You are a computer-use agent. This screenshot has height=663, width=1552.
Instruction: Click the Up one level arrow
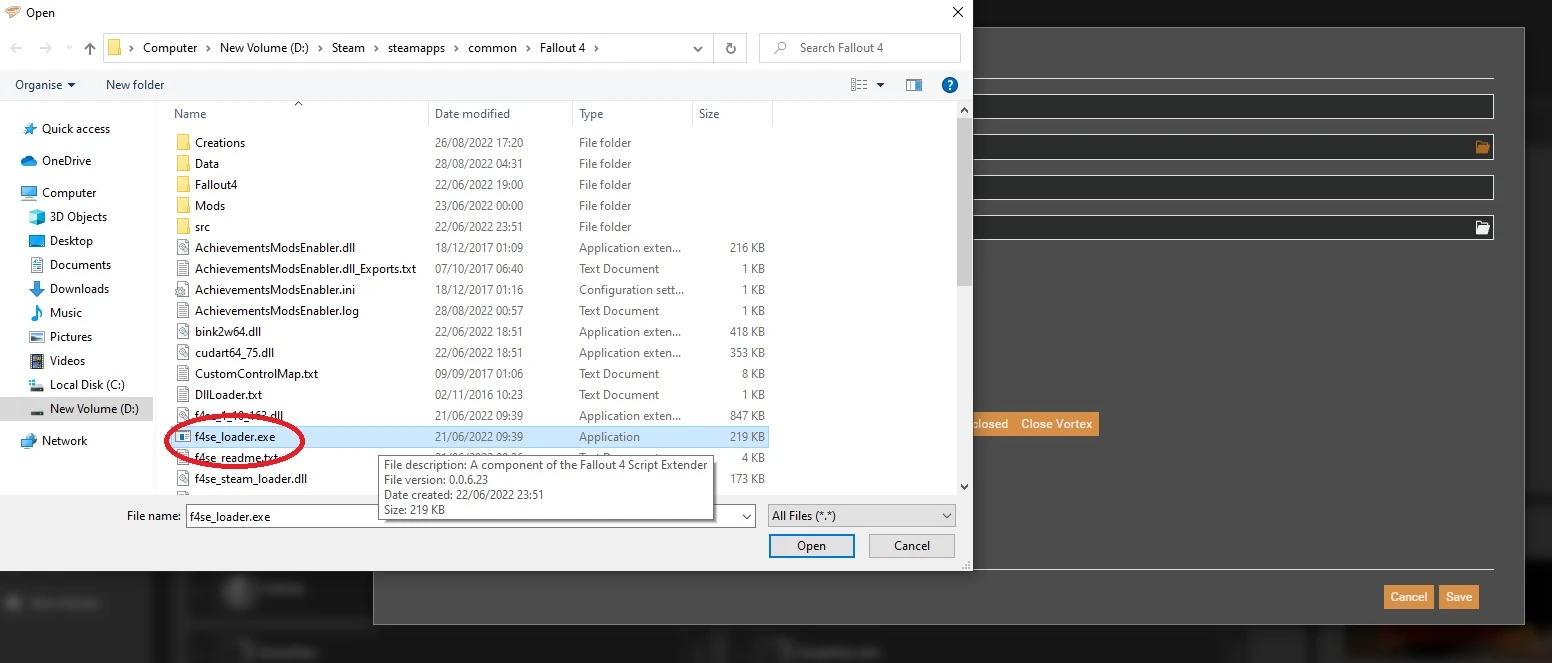pos(90,48)
